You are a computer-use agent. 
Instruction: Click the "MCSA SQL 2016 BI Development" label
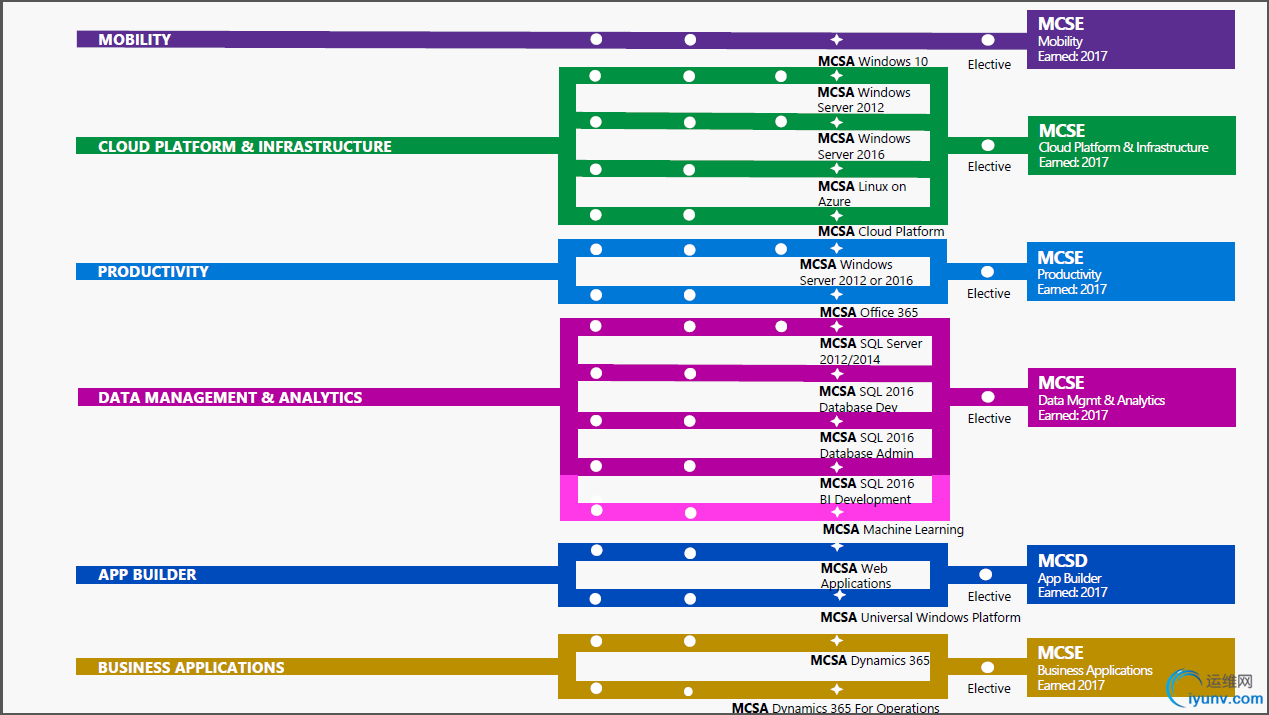(867, 491)
